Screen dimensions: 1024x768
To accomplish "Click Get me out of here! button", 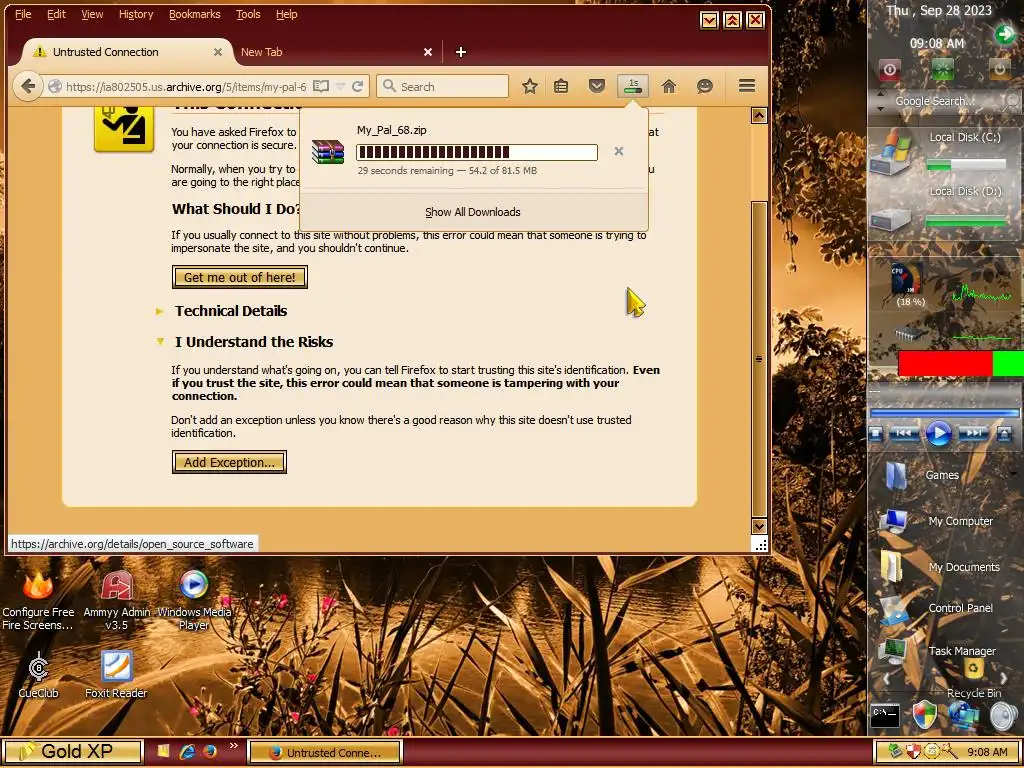I will (239, 277).
